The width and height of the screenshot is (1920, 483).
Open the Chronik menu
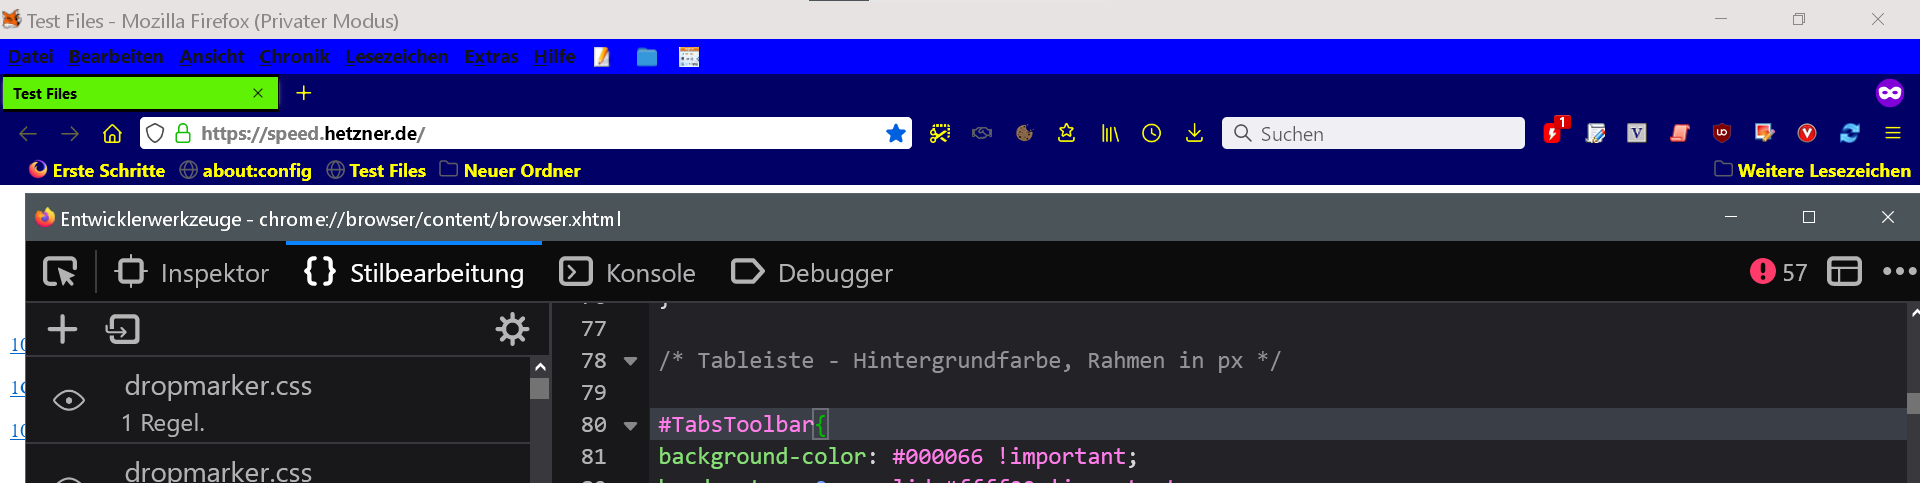[295, 57]
